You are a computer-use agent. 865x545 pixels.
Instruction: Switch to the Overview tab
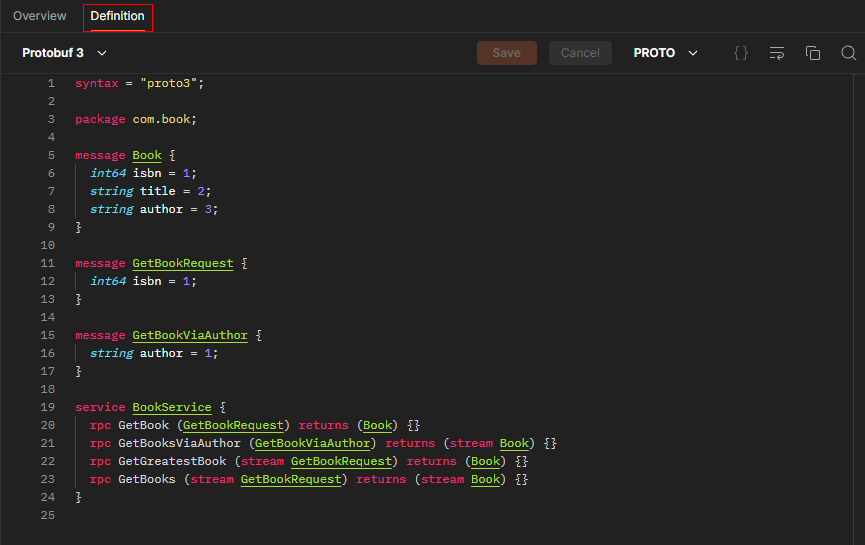tap(40, 16)
